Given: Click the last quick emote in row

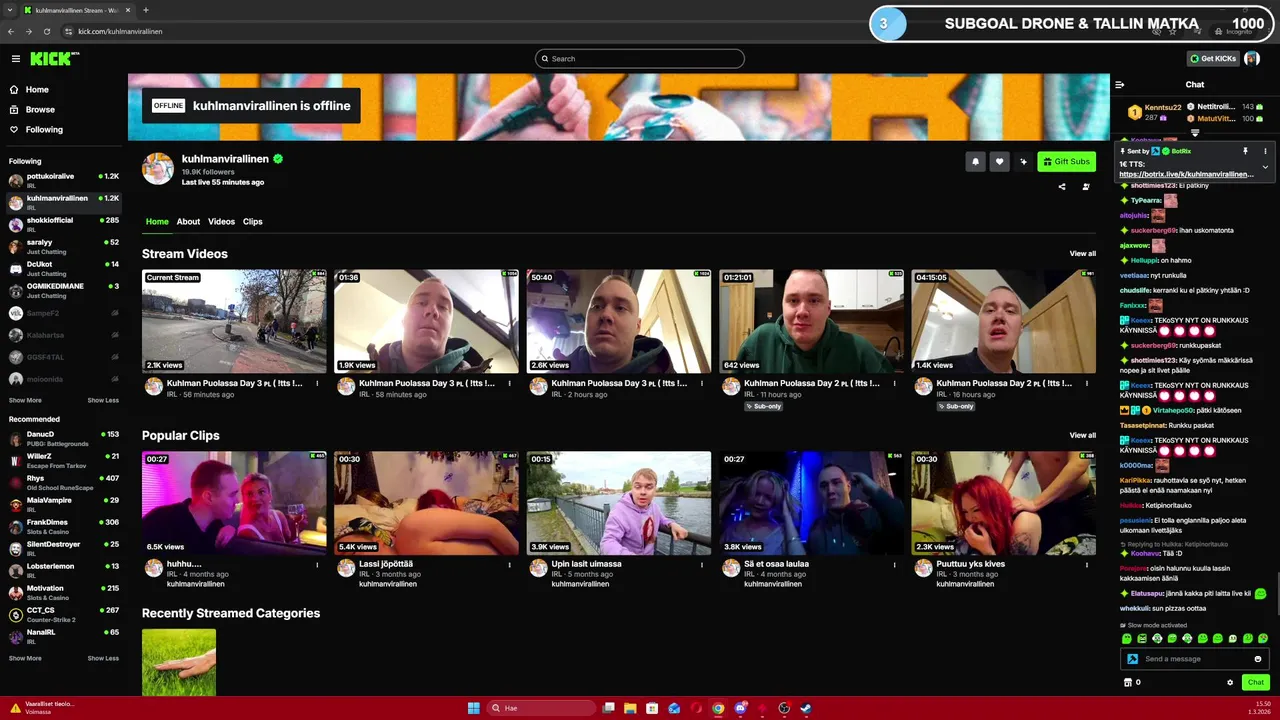Looking at the screenshot, I should pos(1263,638).
